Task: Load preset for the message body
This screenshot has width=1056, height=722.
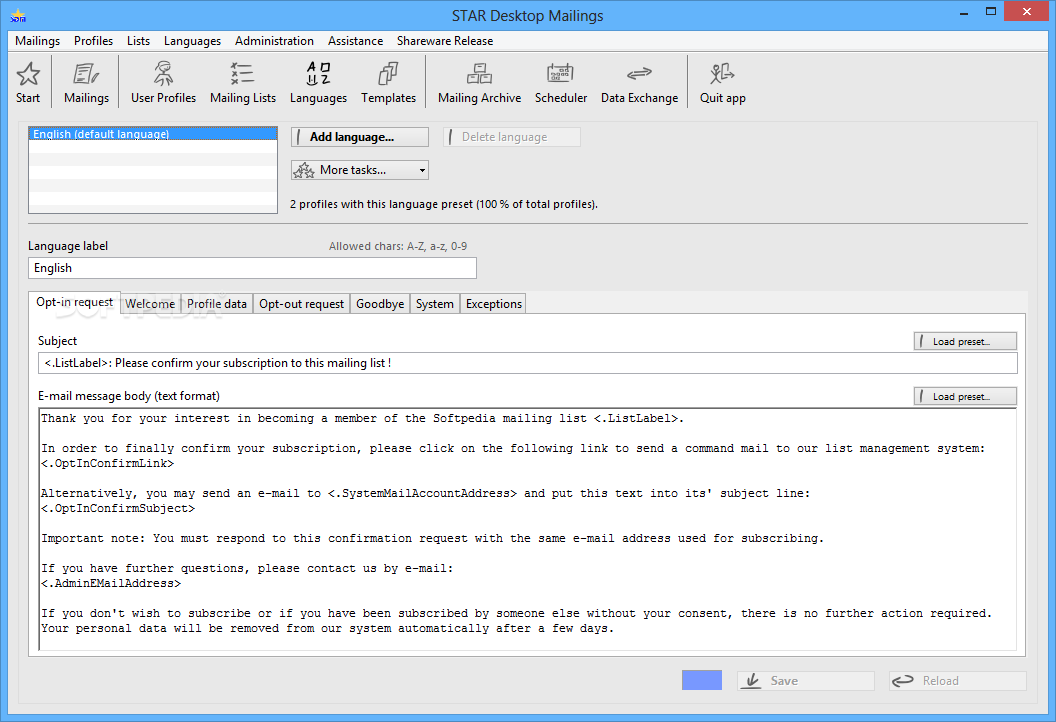Action: coord(965,397)
